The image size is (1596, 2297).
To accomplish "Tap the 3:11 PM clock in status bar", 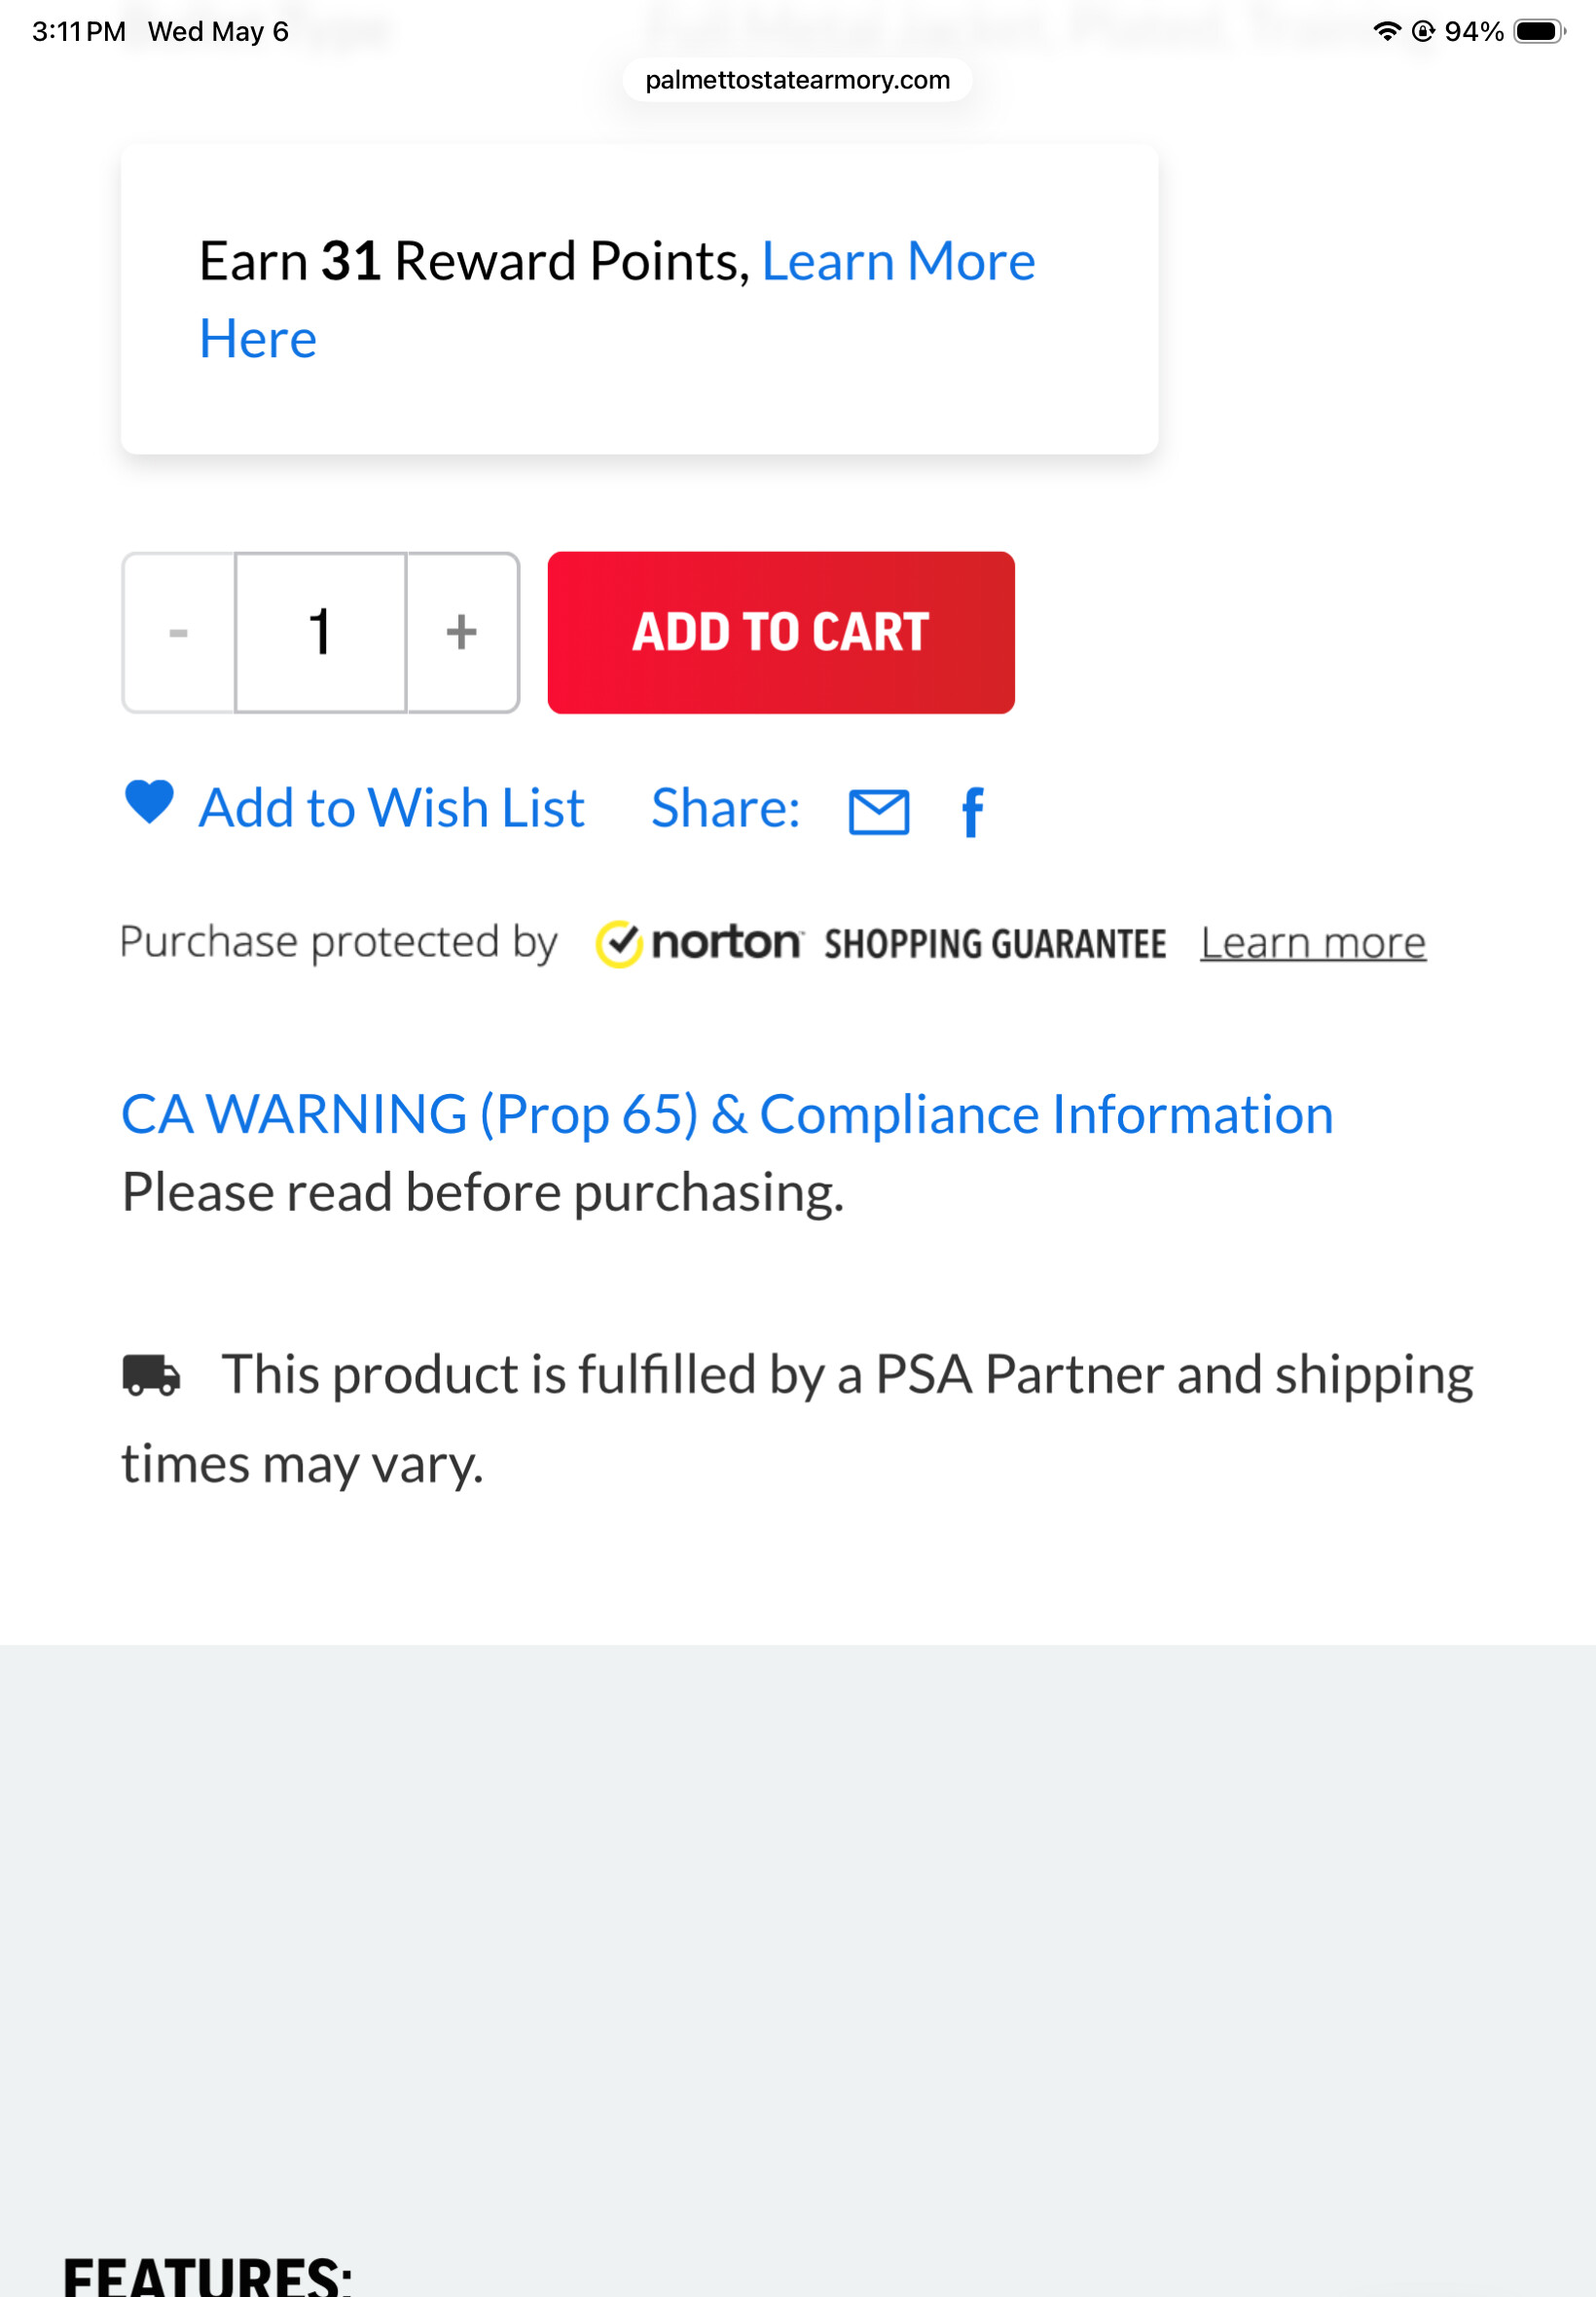I will click(79, 31).
